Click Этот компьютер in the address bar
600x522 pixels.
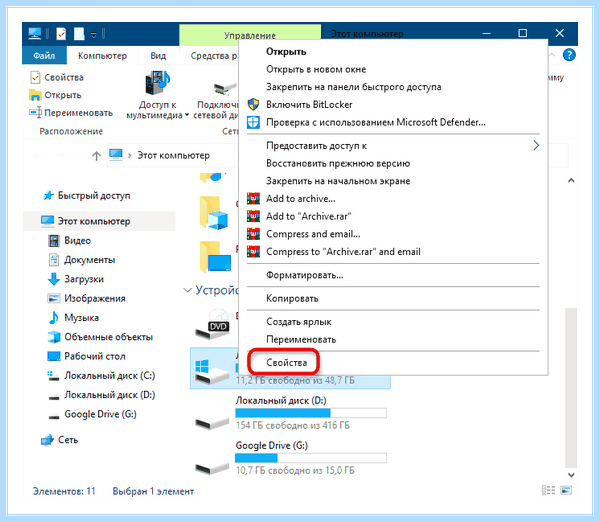click(x=174, y=155)
